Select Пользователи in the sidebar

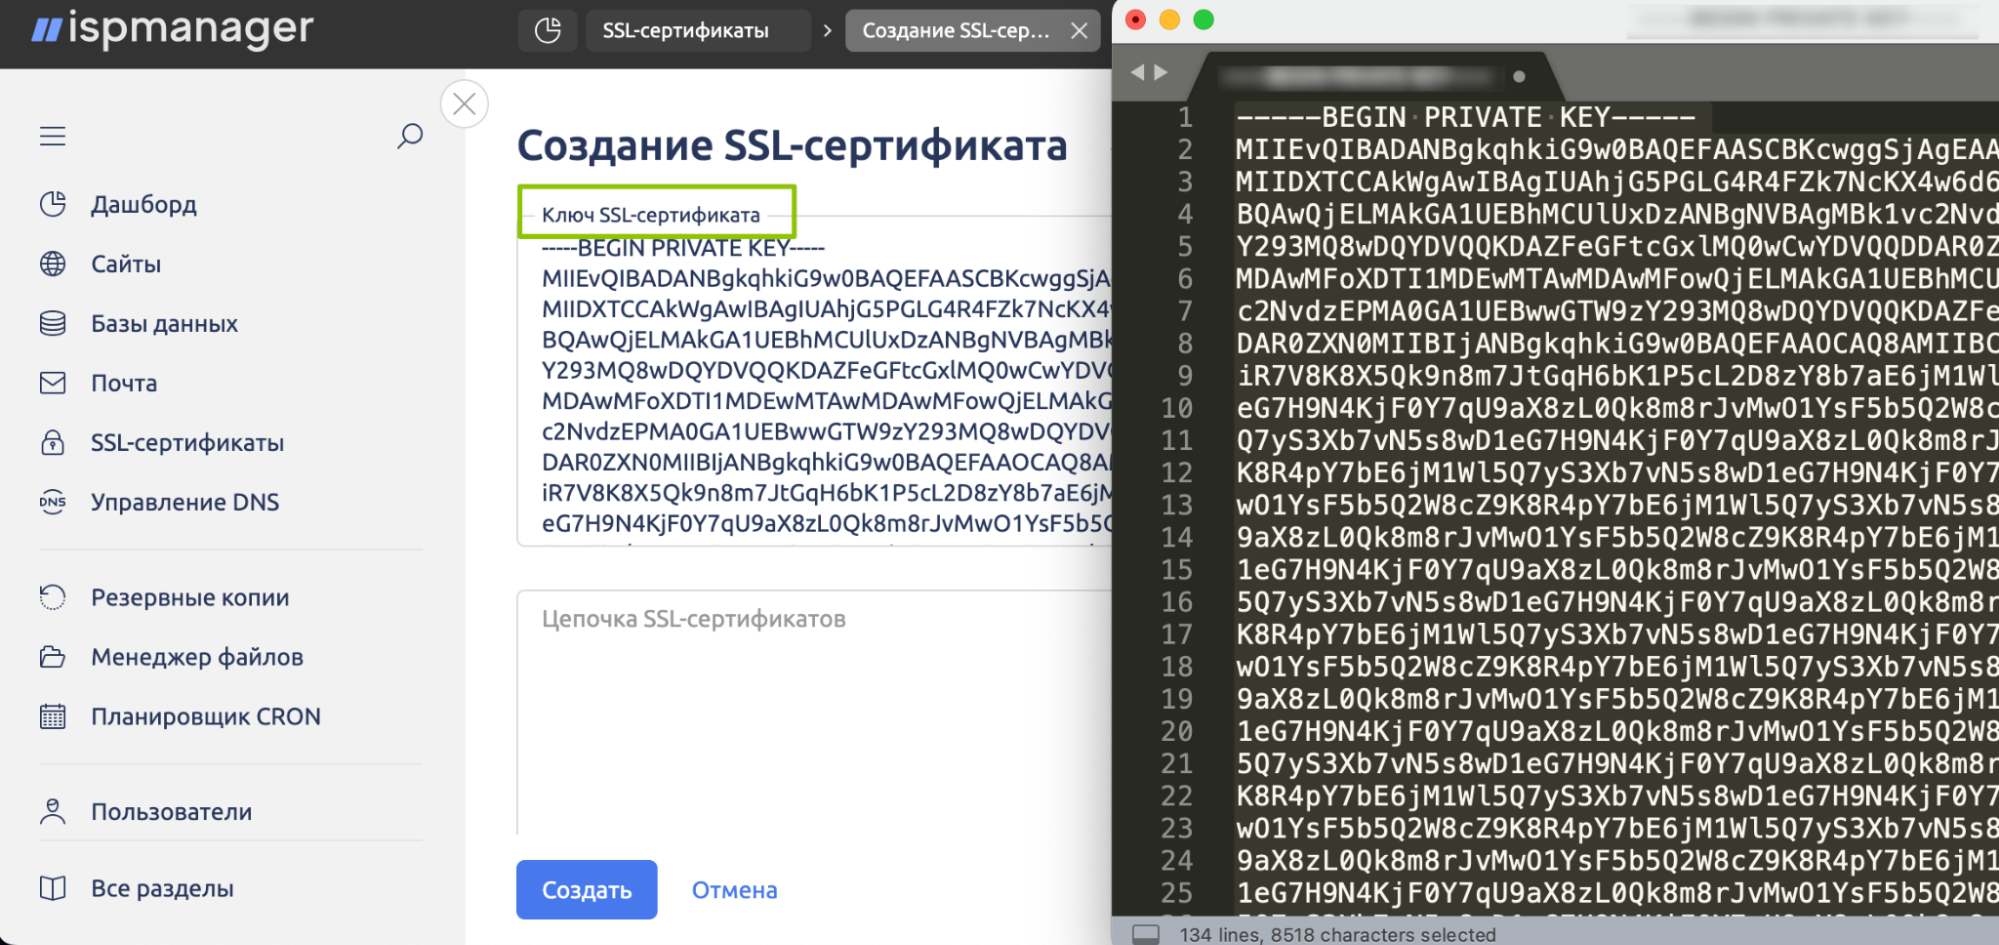point(171,812)
